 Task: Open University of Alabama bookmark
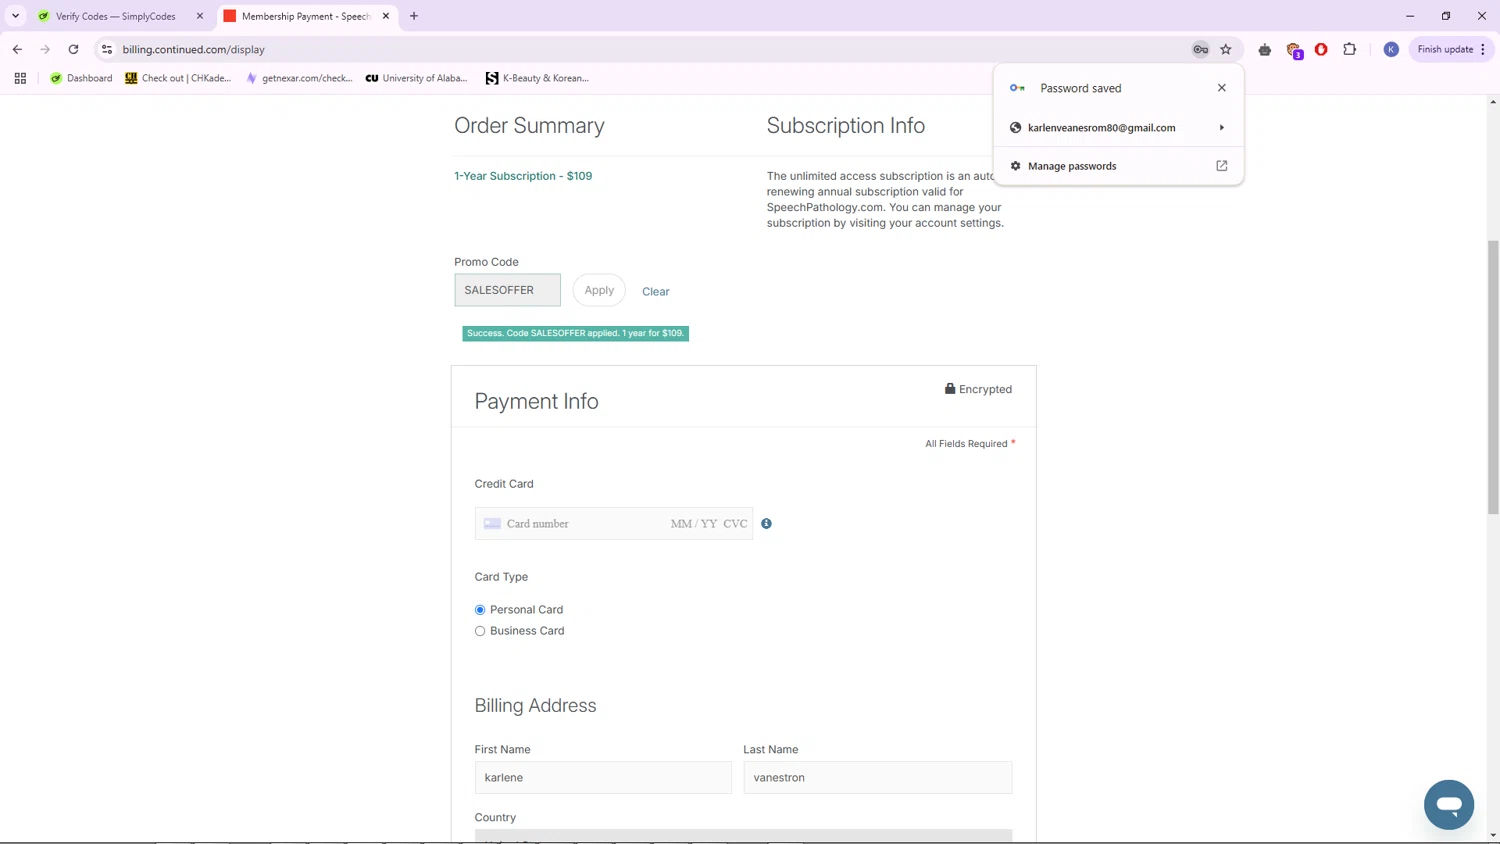coord(416,78)
